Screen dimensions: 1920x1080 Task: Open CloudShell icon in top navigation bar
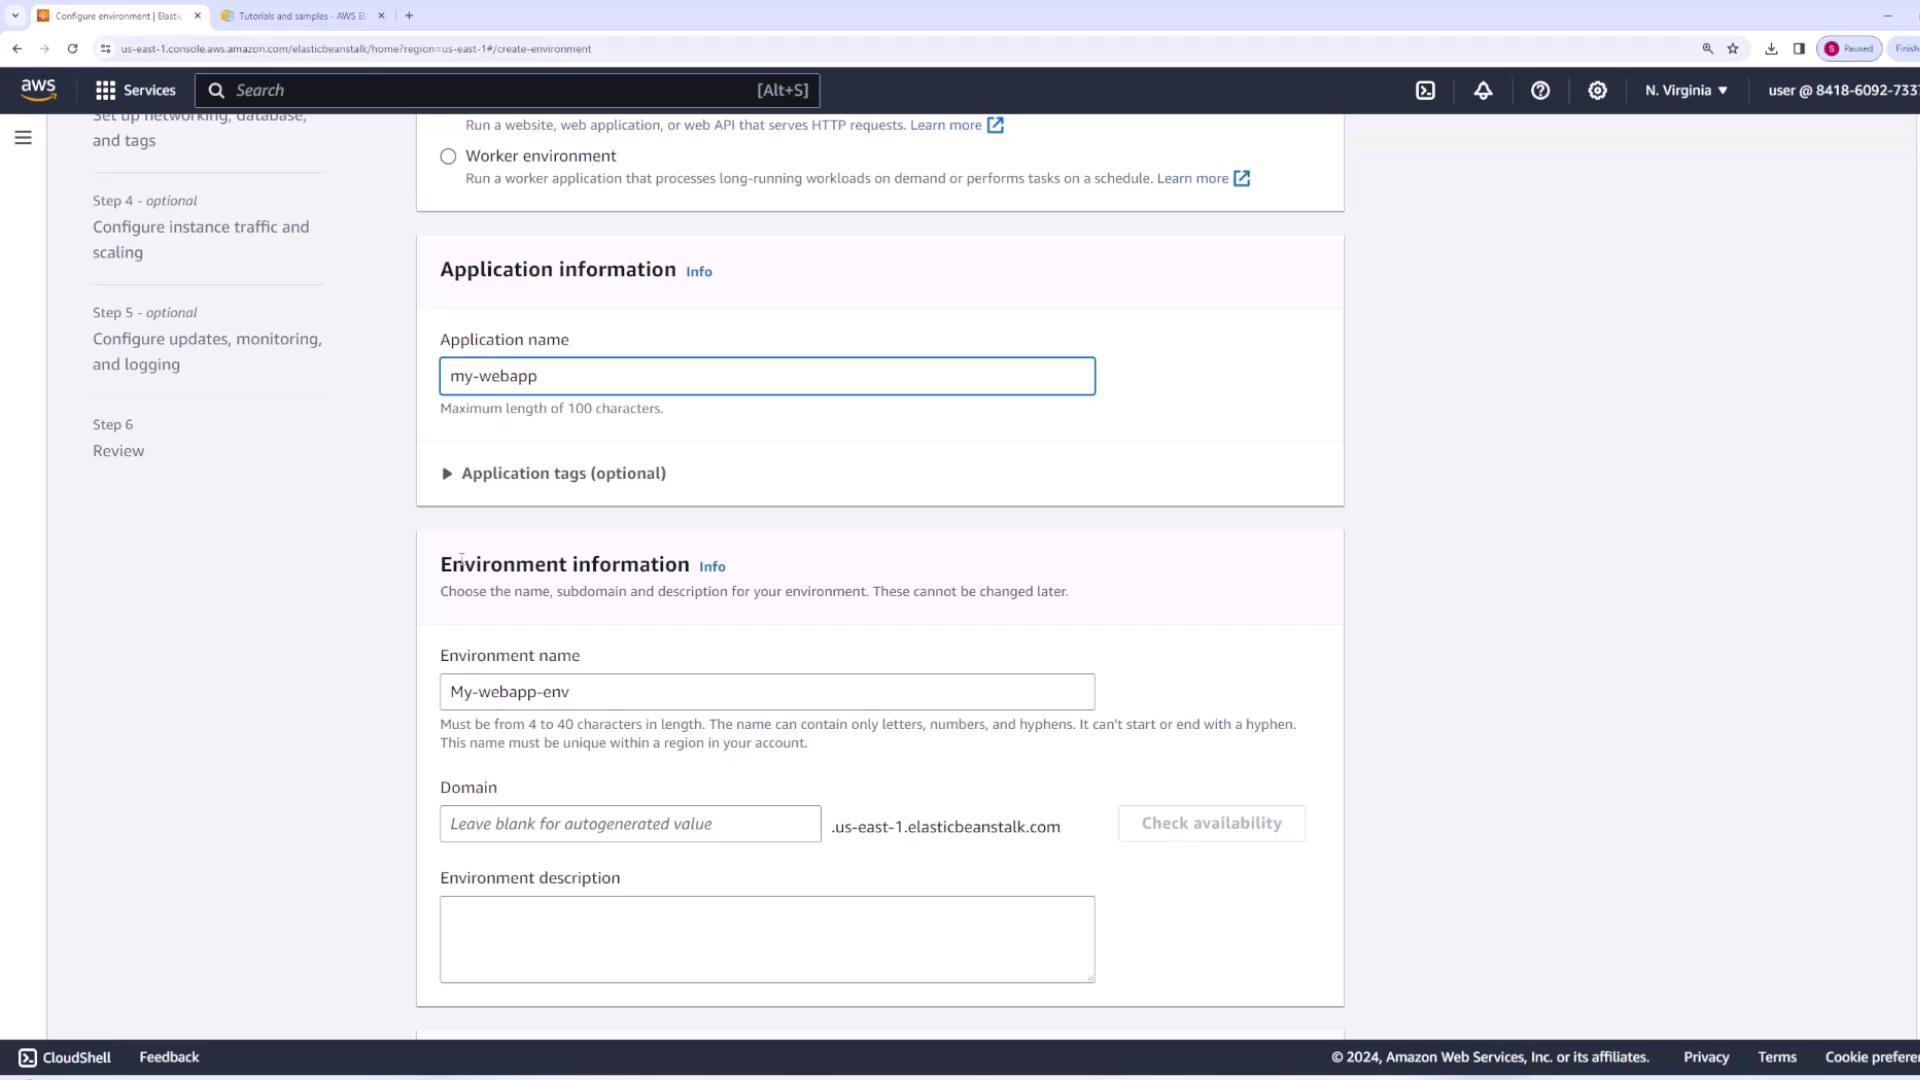point(1425,90)
